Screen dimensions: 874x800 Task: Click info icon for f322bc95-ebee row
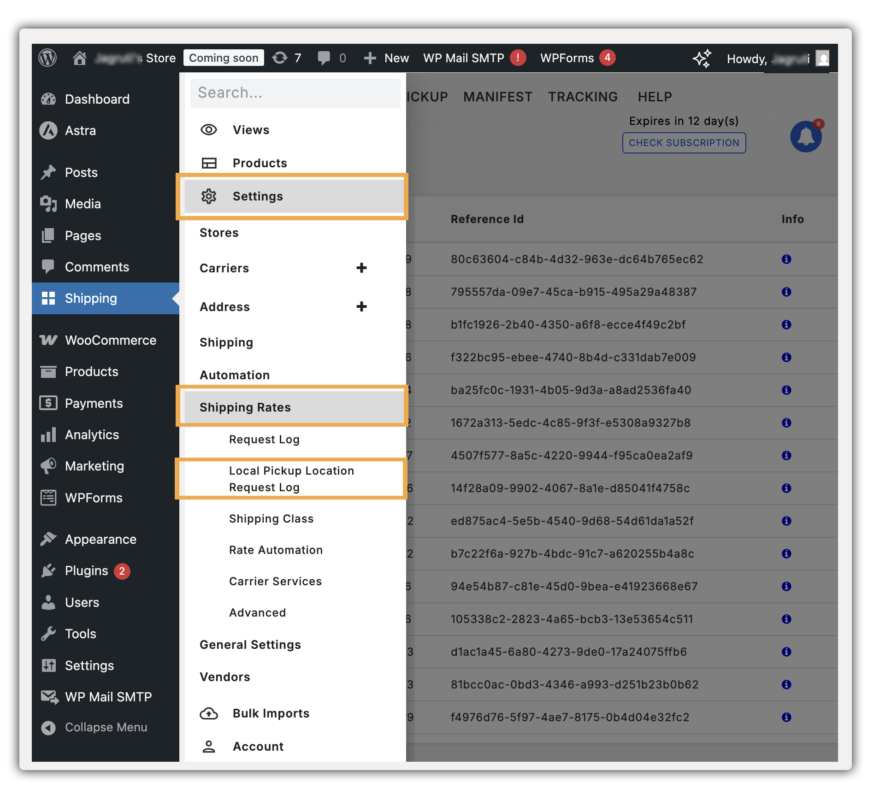click(x=786, y=357)
